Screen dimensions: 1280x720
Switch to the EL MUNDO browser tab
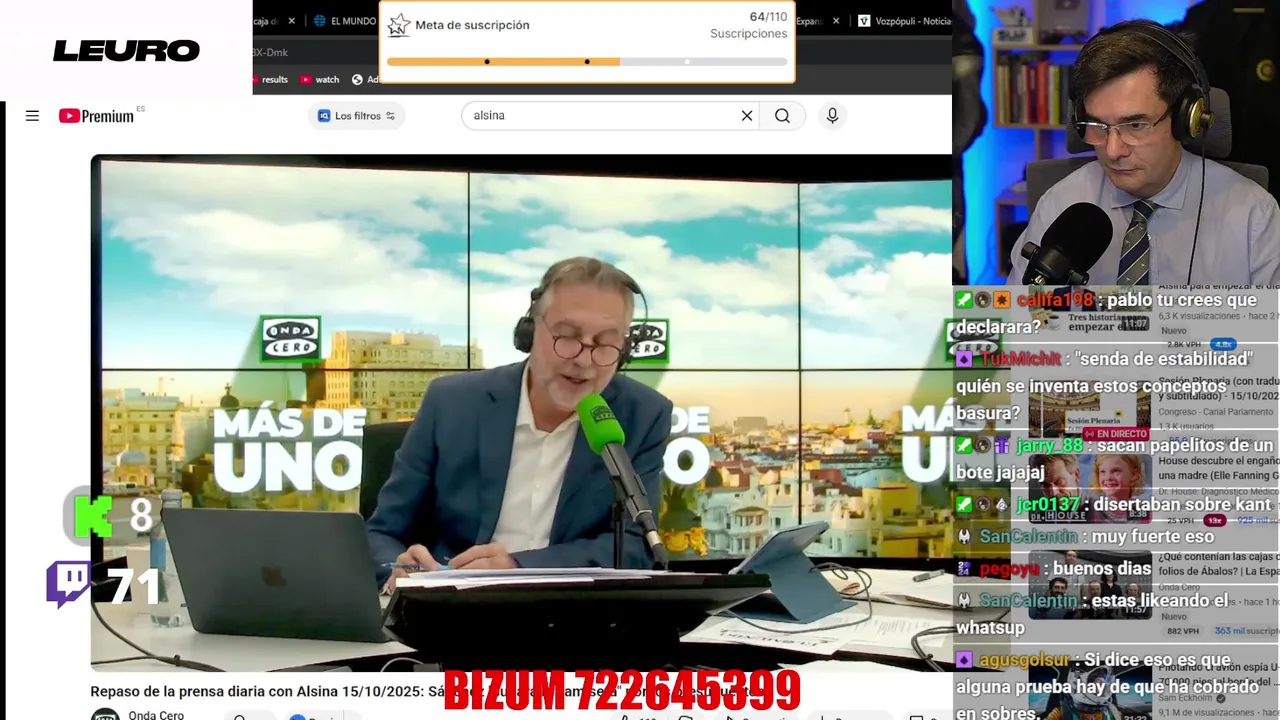(345, 20)
